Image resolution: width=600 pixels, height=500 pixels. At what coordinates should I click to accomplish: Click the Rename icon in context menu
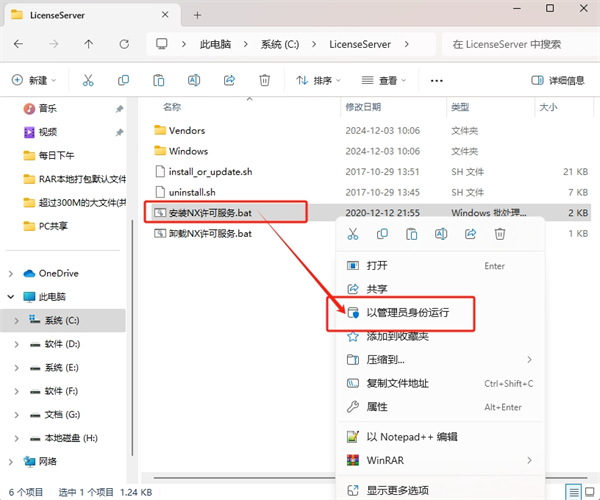(x=440, y=234)
